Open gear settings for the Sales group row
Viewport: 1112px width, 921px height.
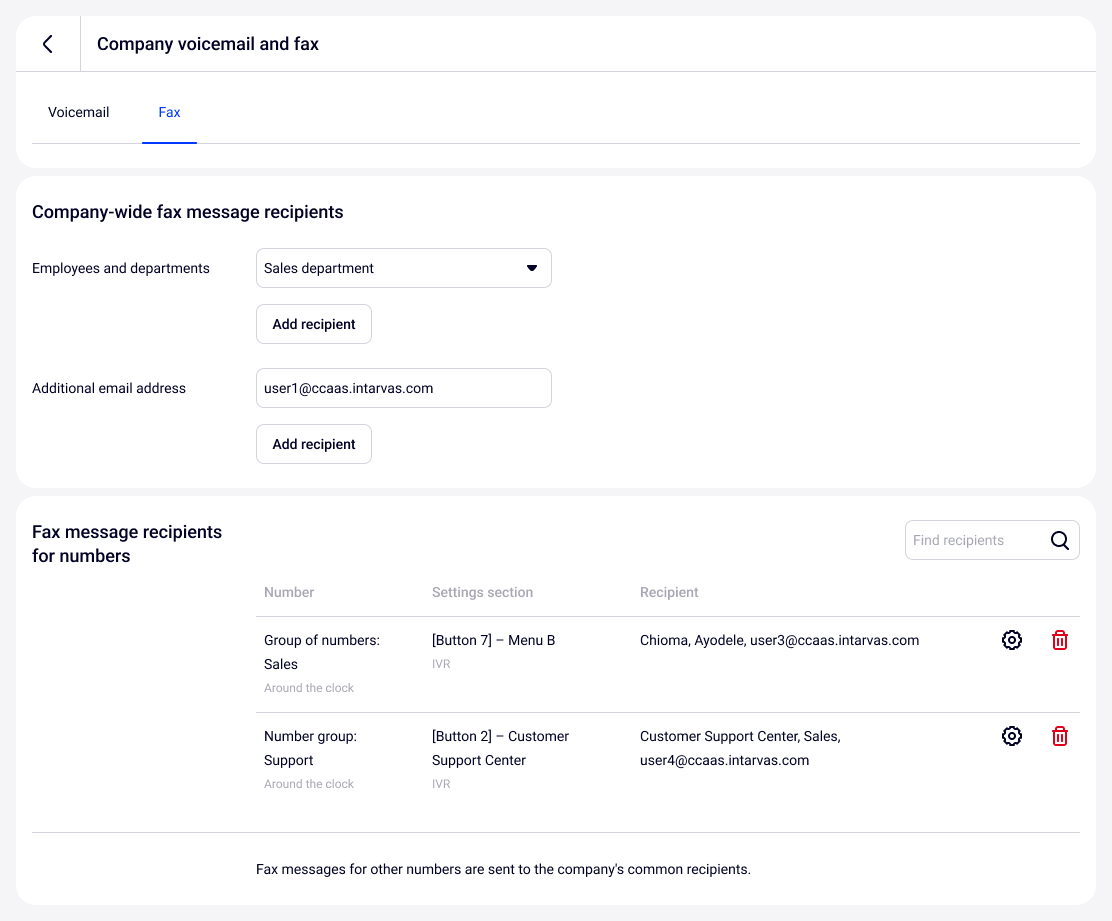pyautogui.click(x=1012, y=640)
